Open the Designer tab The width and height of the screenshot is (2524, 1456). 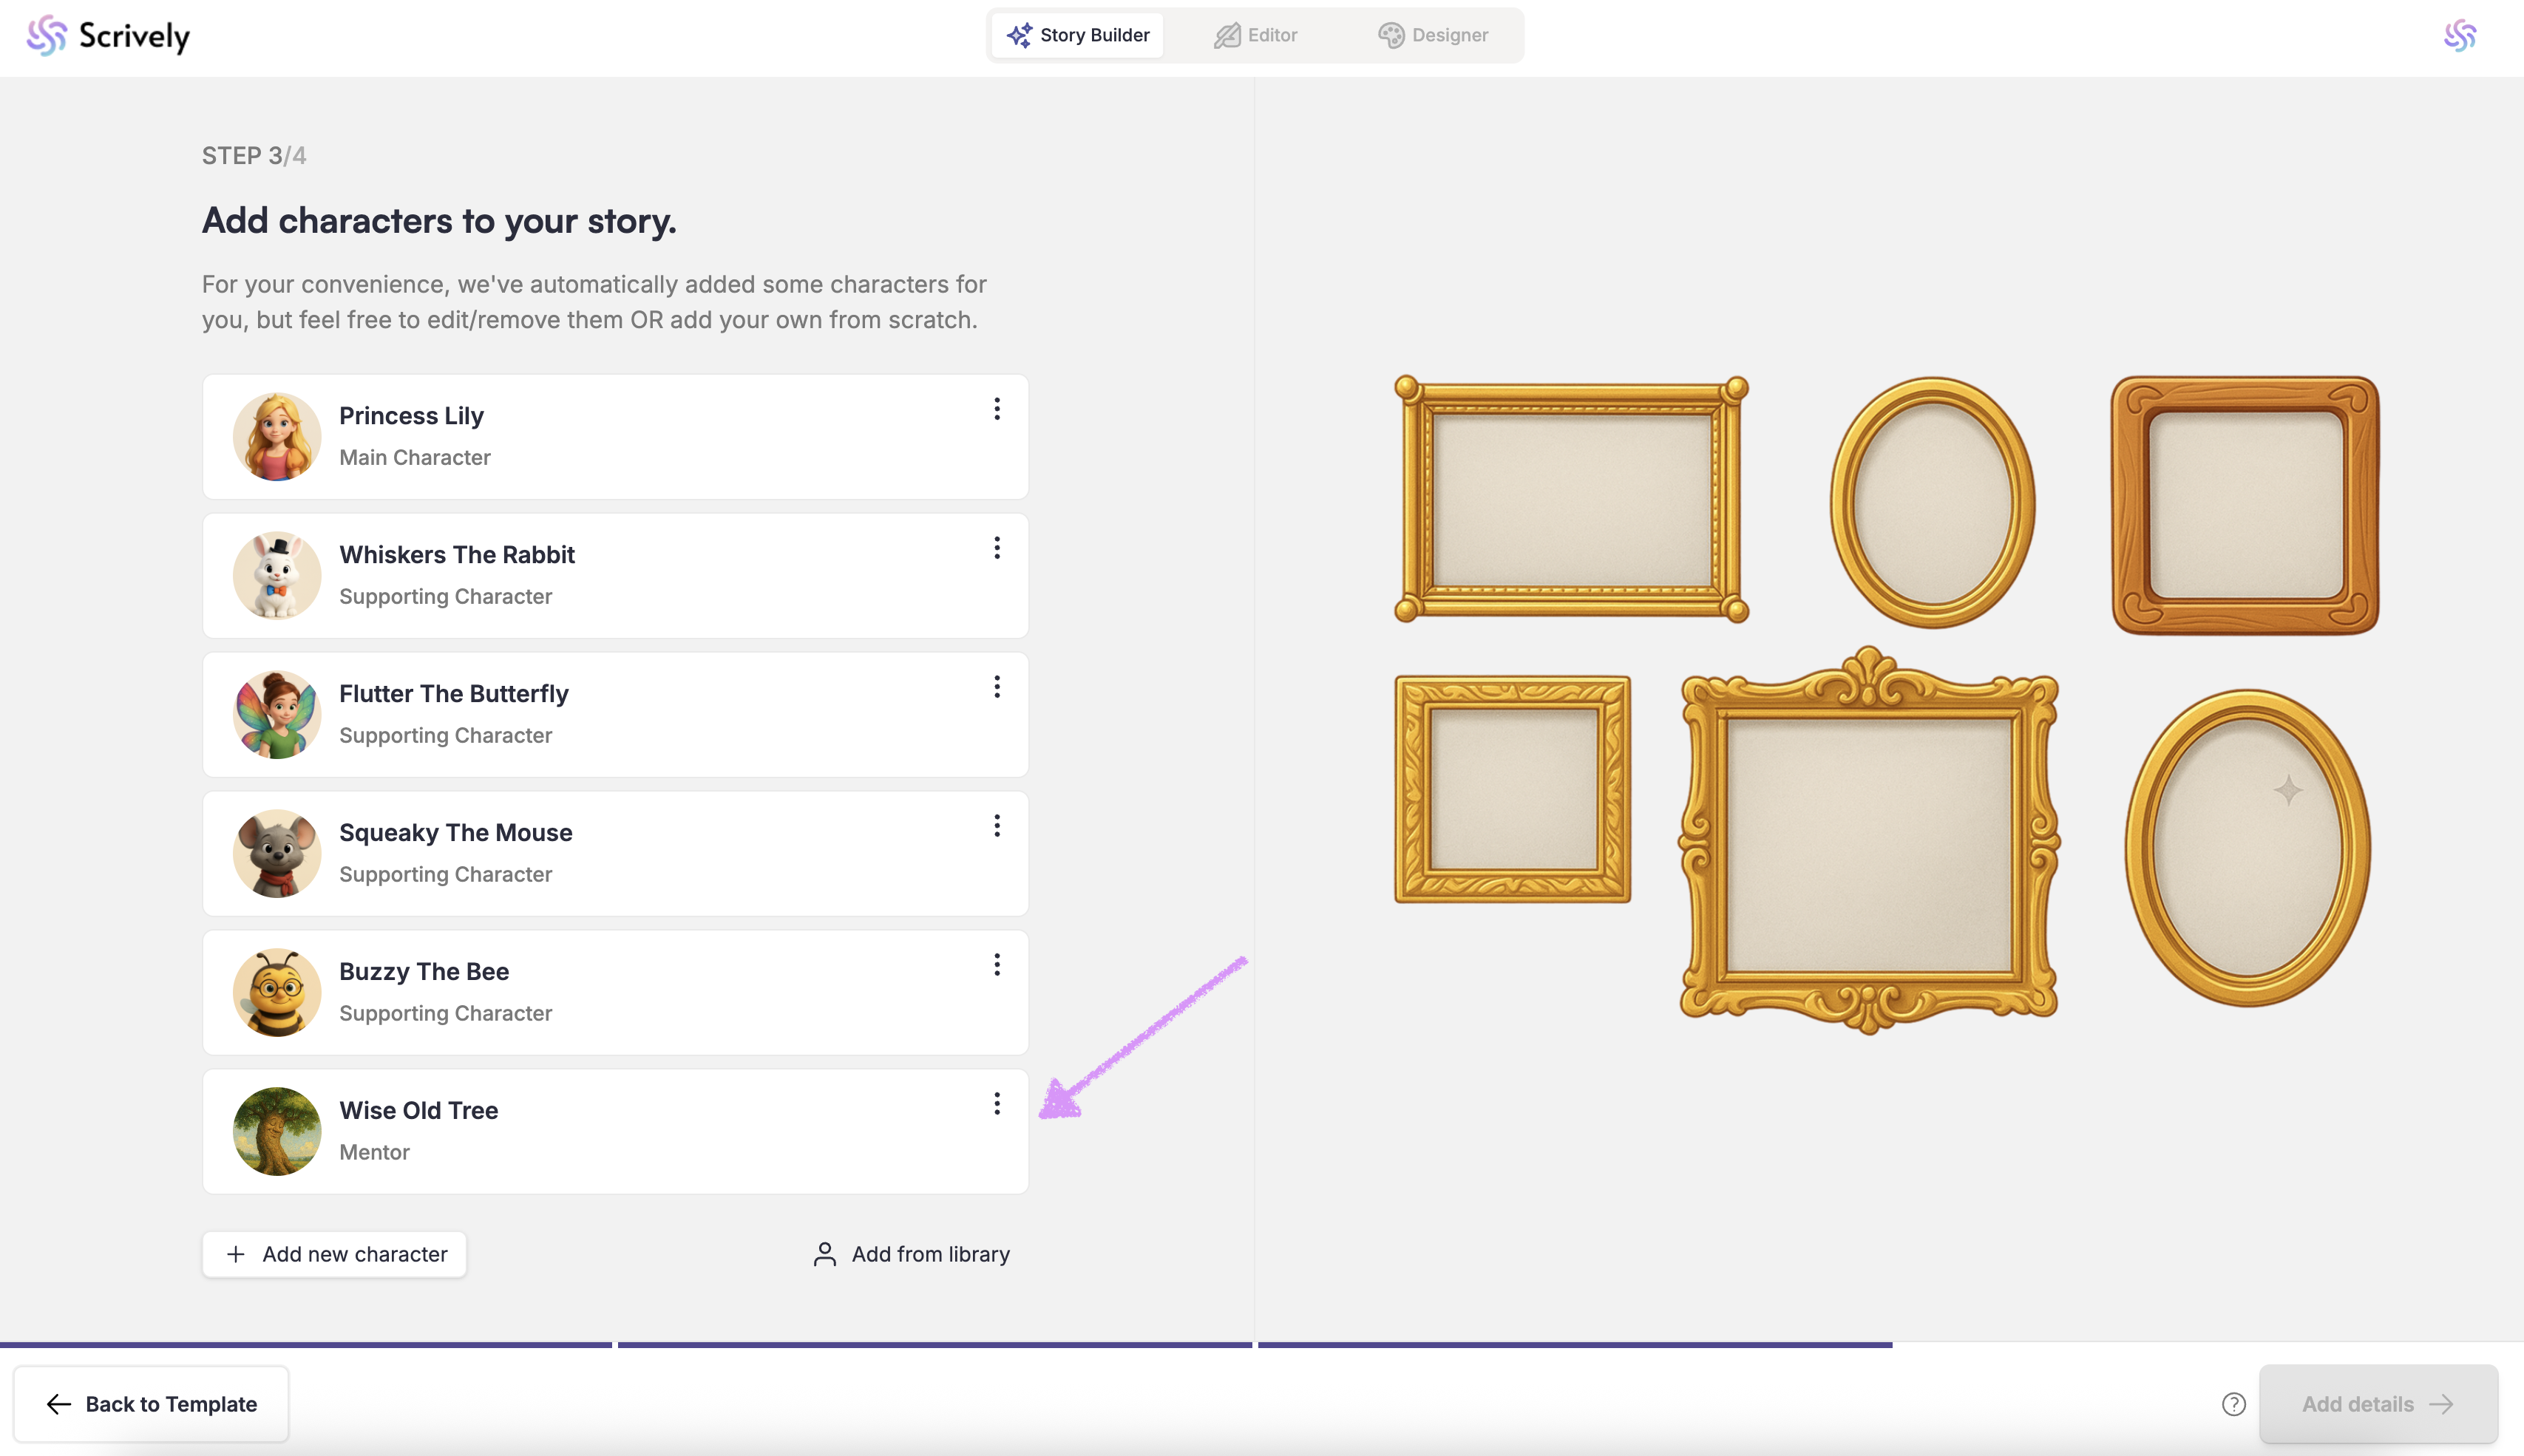[1433, 35]
